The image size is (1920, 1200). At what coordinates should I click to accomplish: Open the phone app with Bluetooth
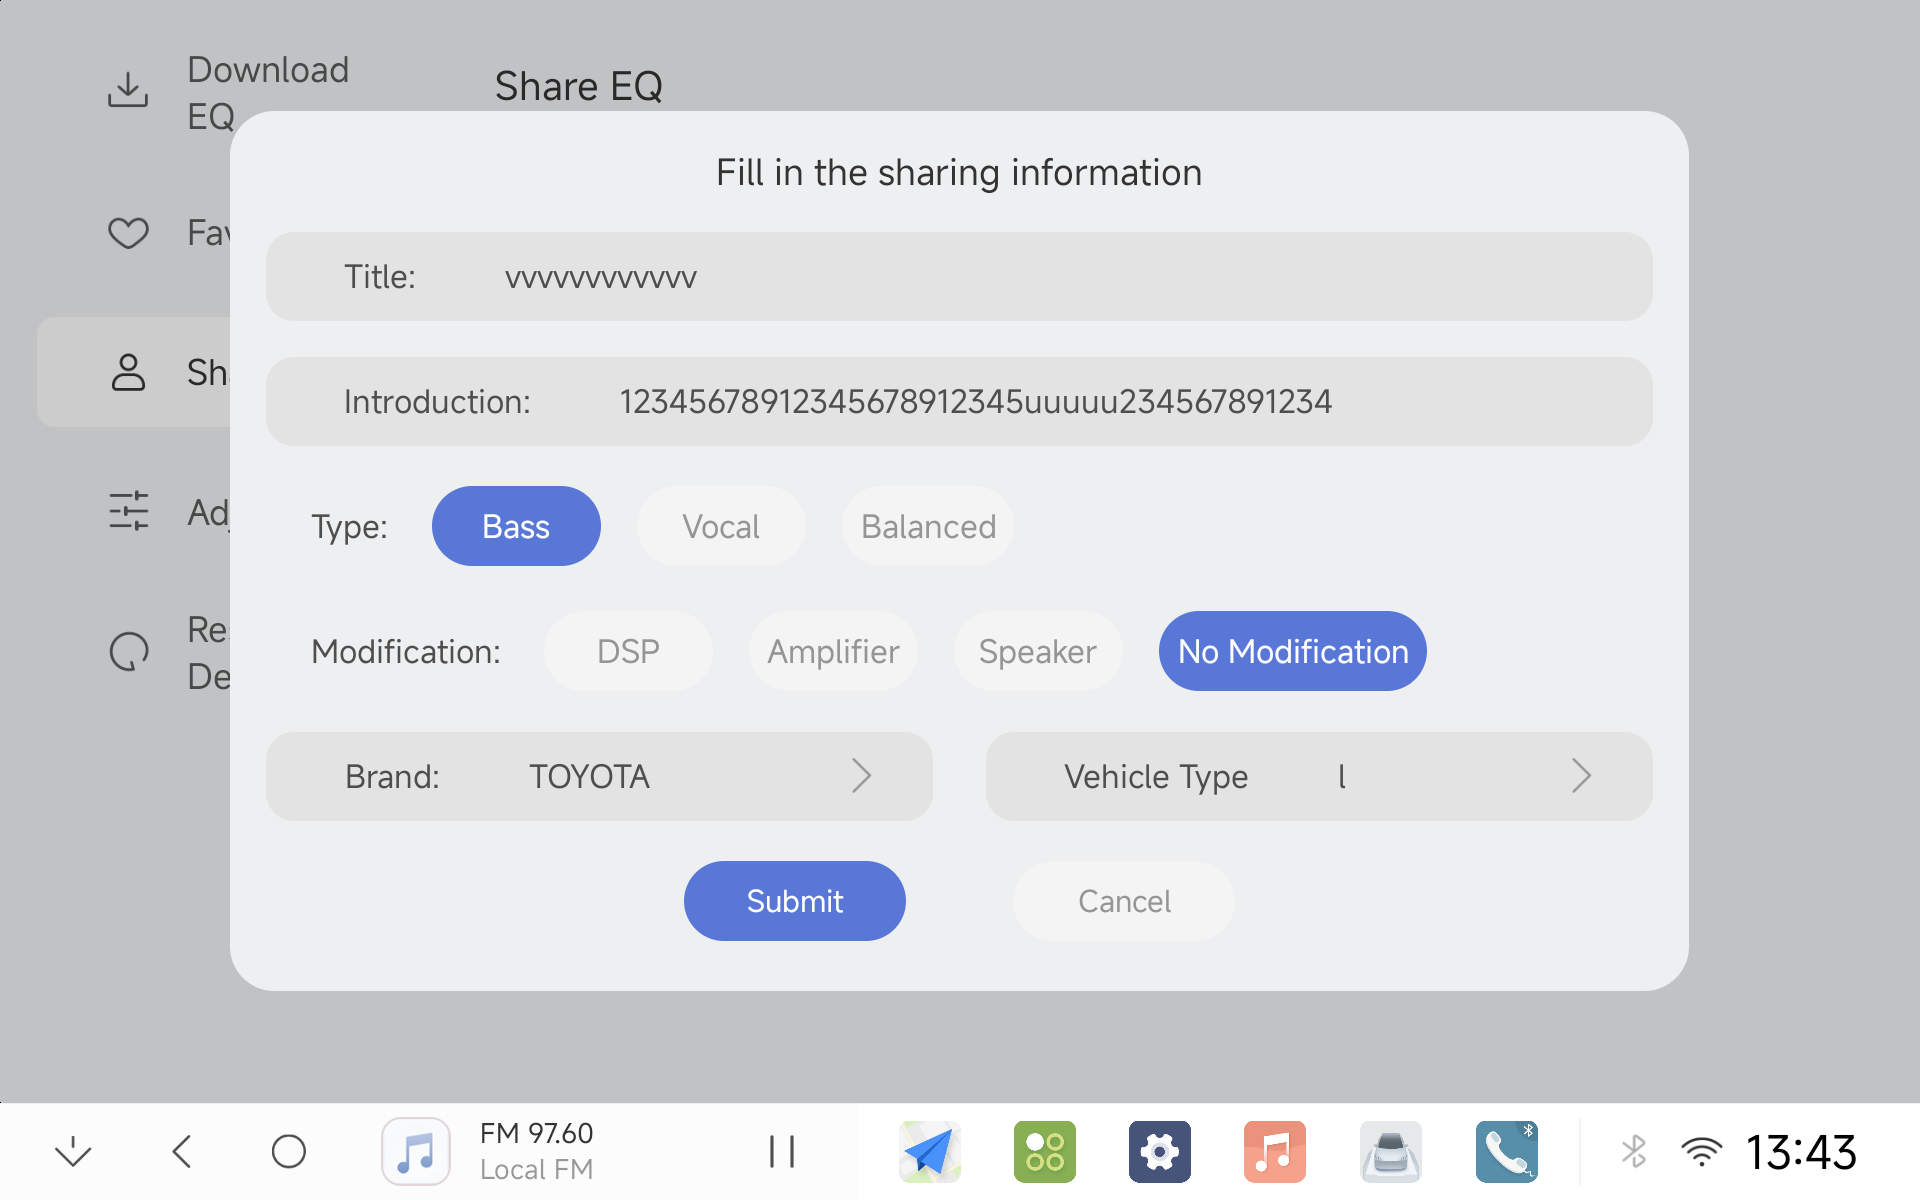point(1506,1152)
